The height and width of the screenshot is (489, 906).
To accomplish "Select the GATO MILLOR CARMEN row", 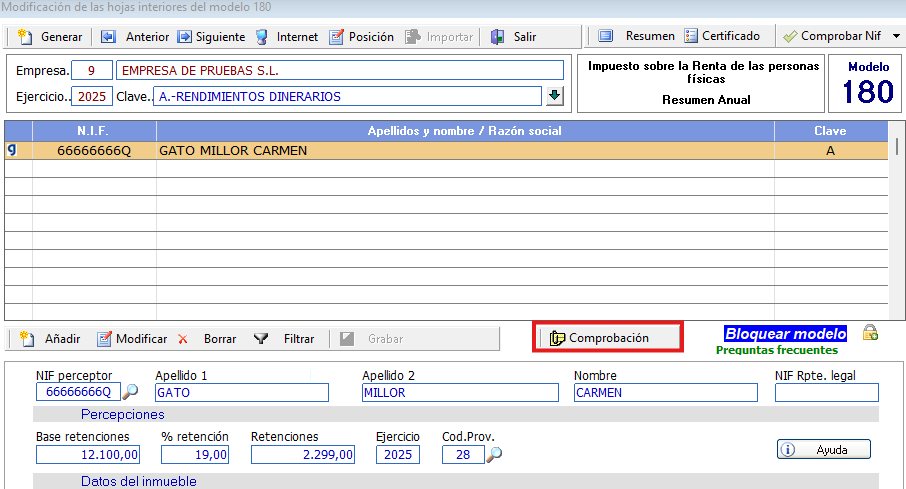I will click(x=400, y=151).
